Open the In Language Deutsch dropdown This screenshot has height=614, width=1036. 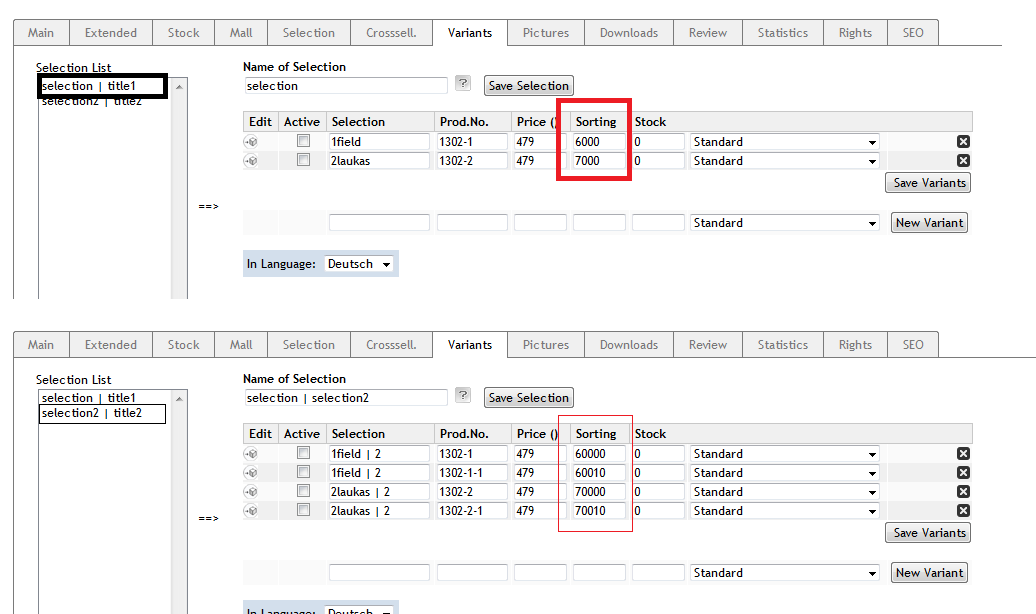point(359,264)
